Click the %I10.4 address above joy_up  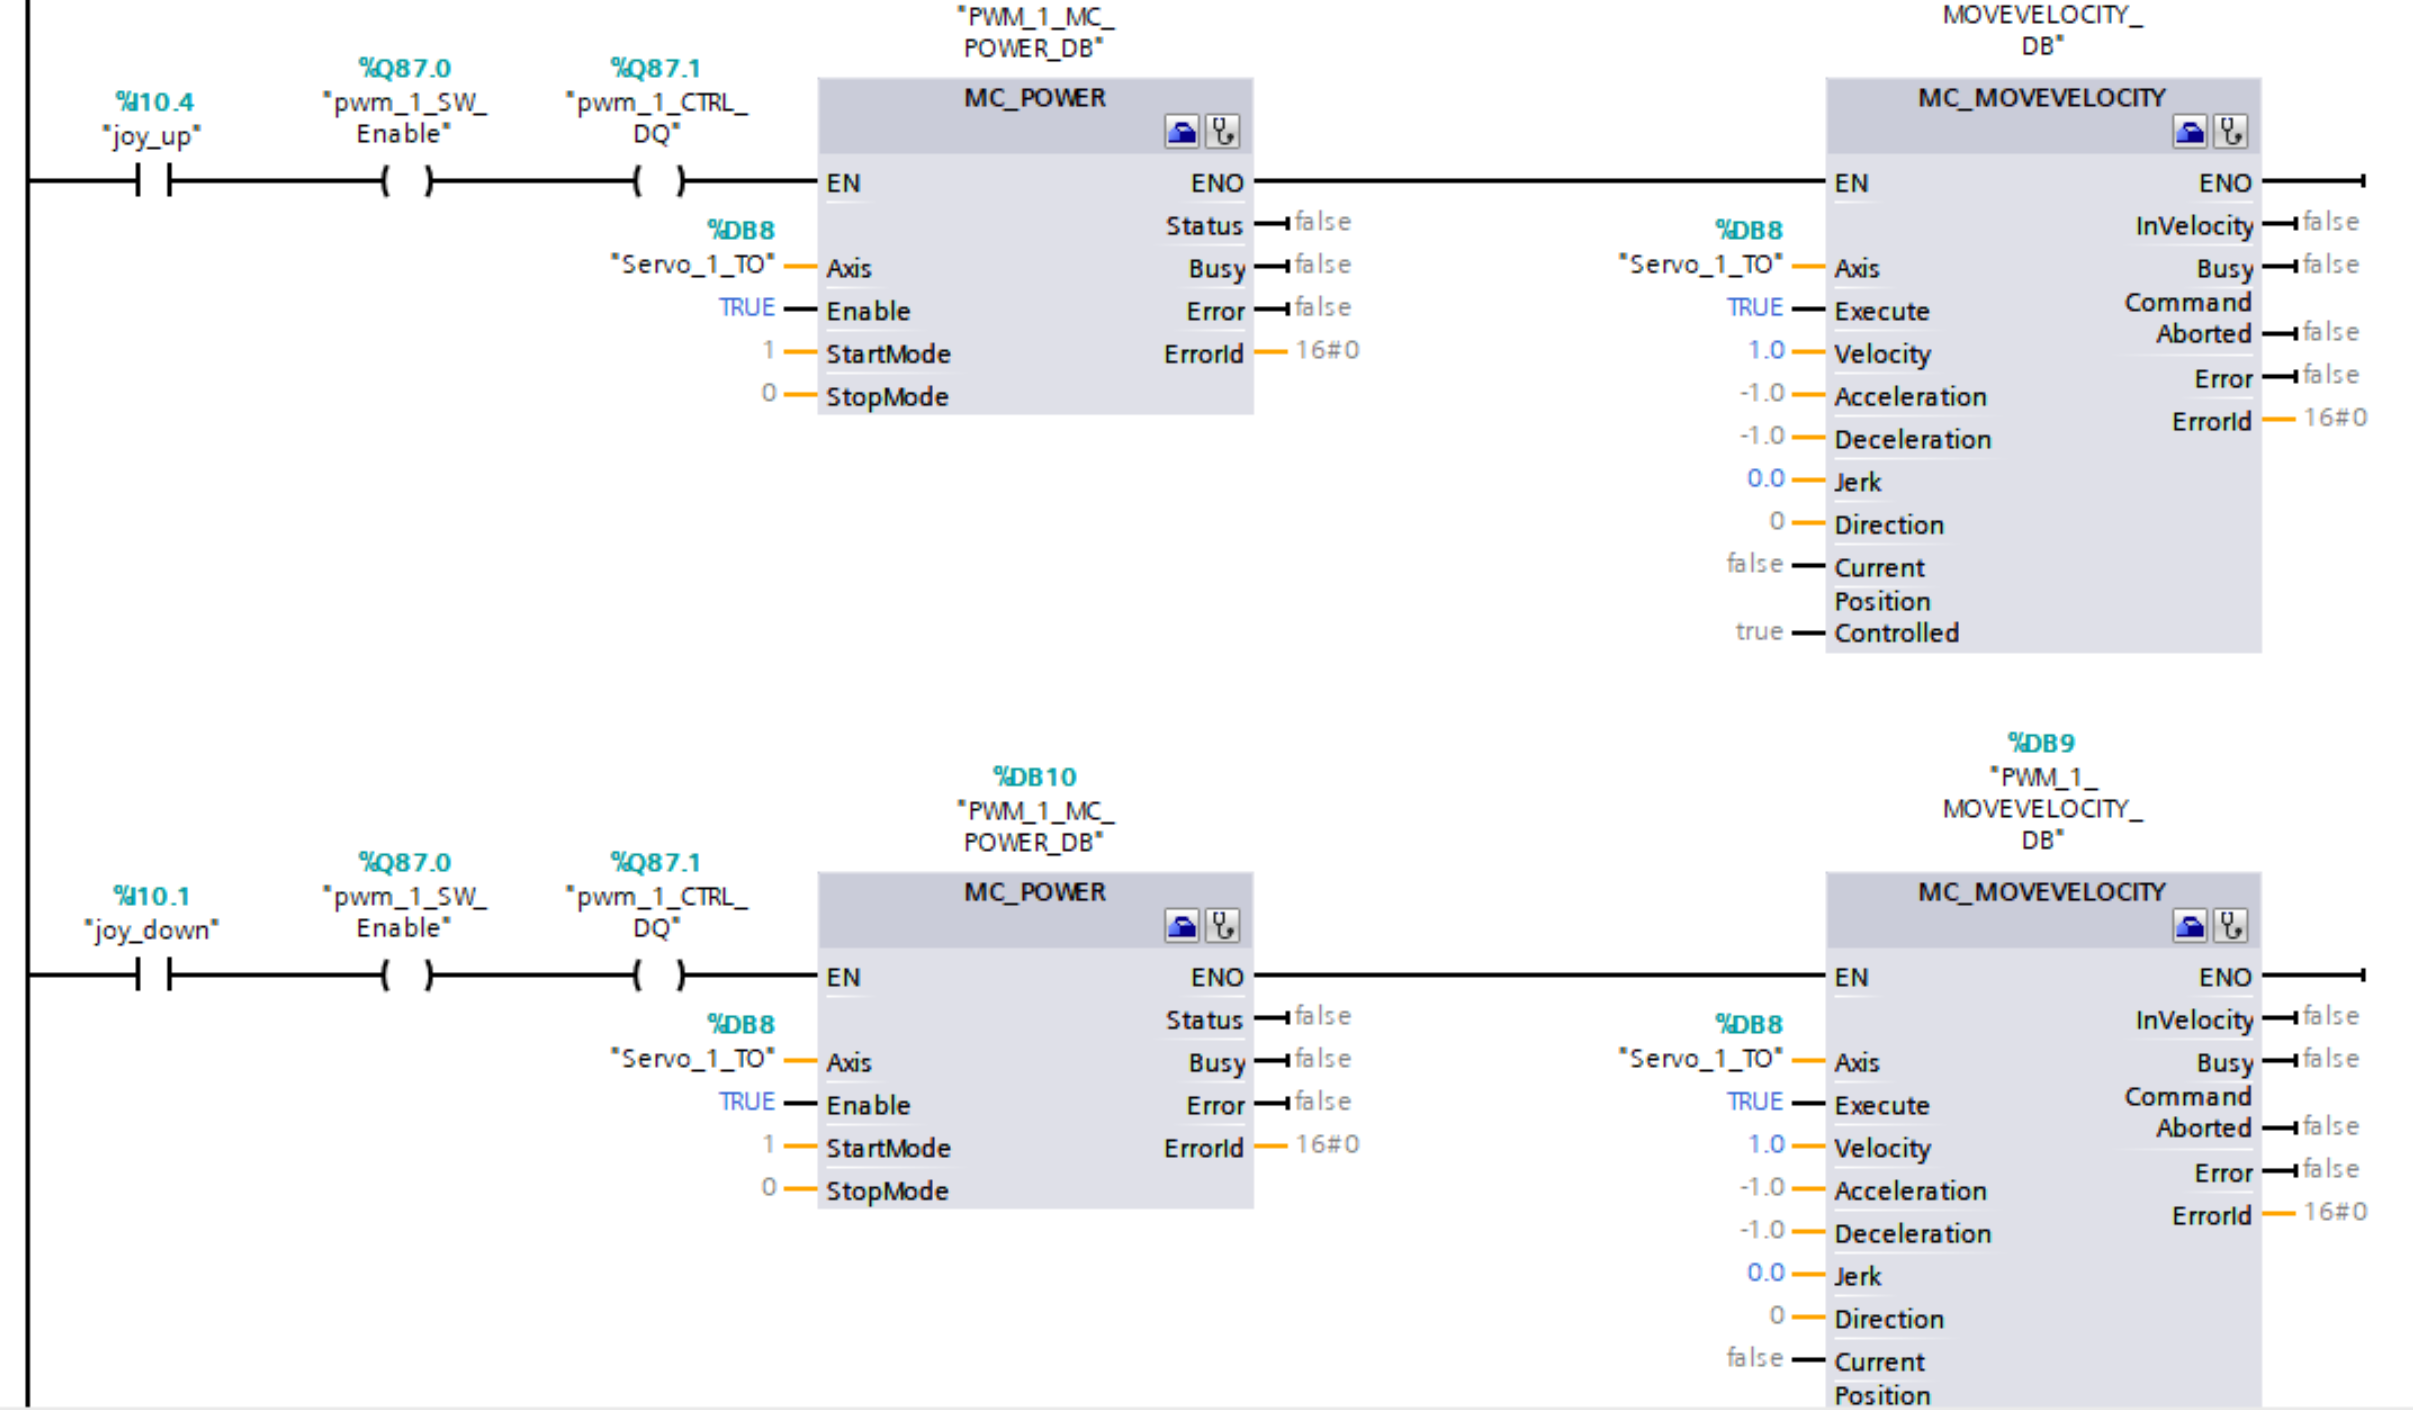coord(154,102)
